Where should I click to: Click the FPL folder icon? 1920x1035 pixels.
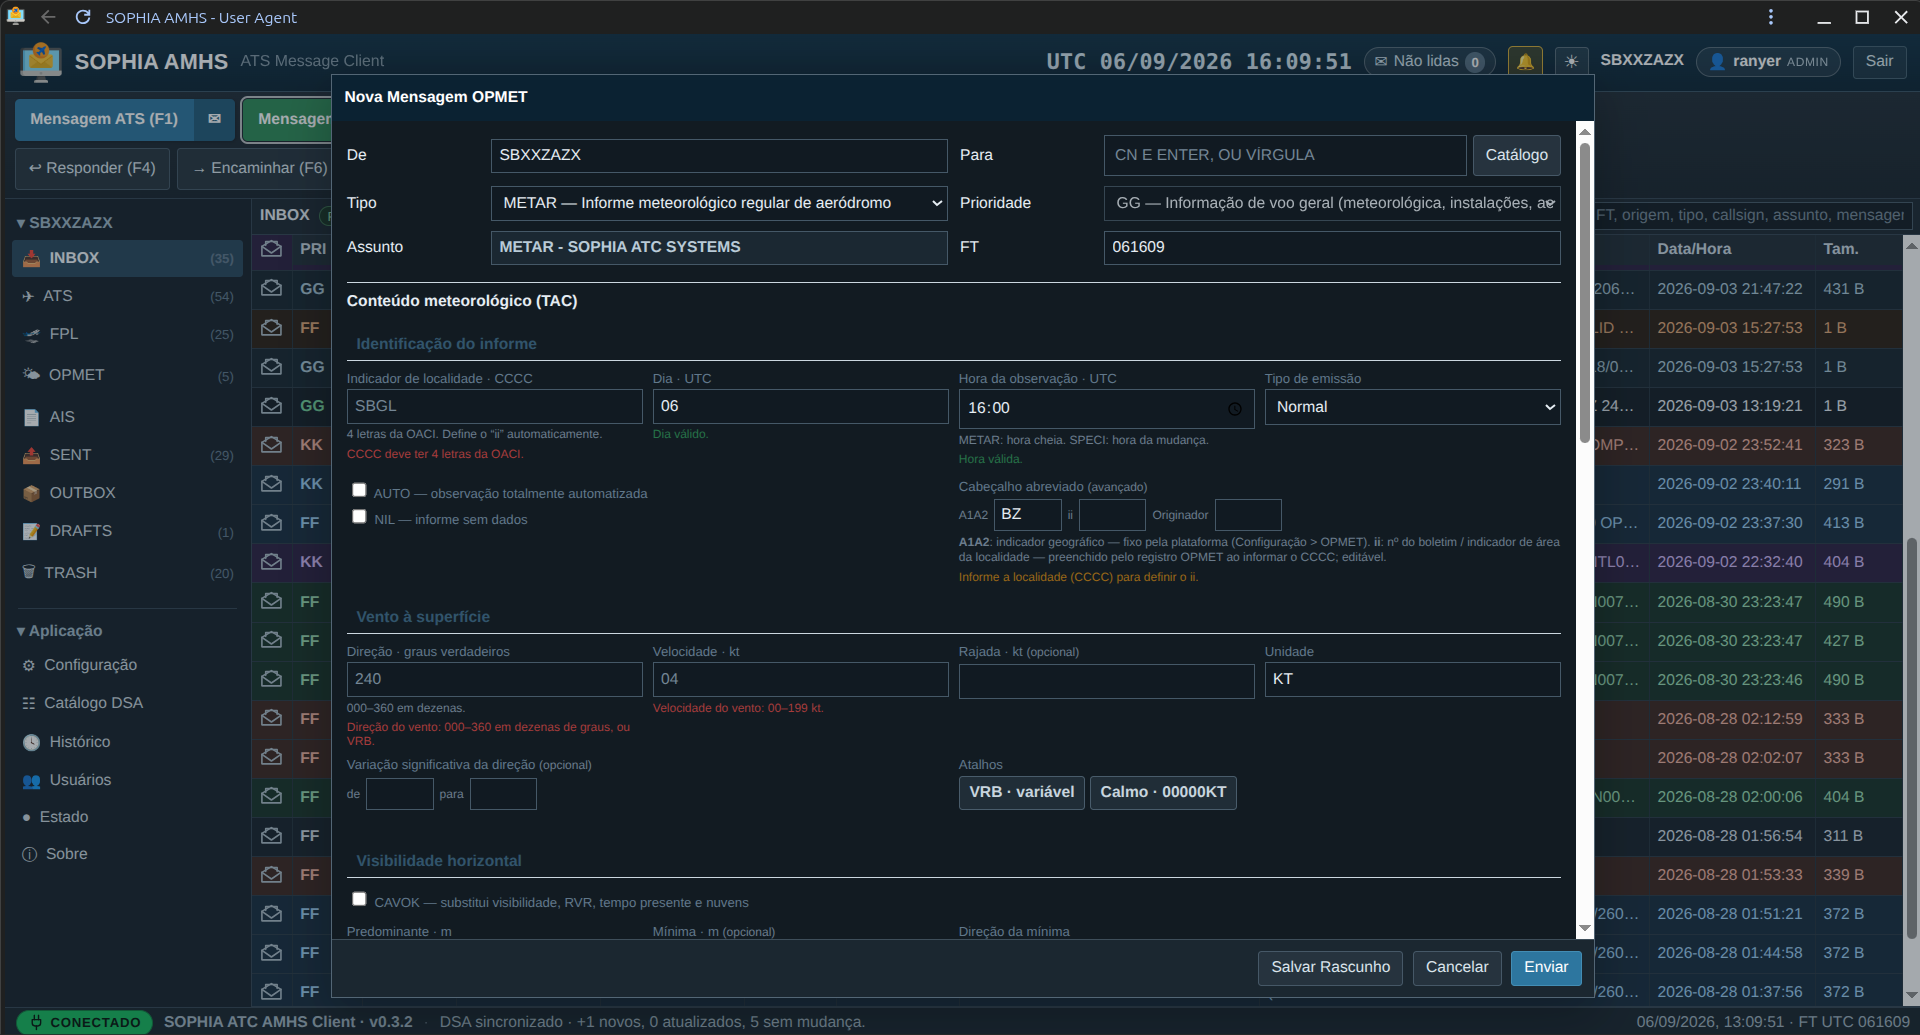32,334
